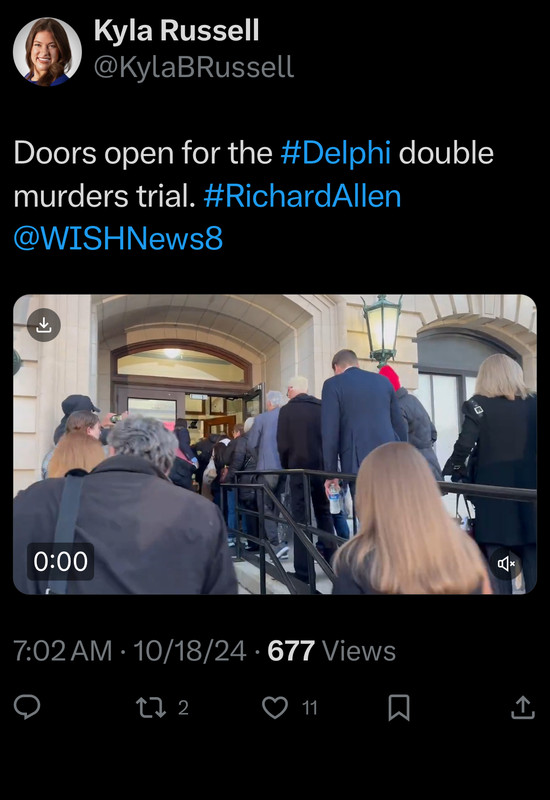Viewport: 550px width, 800px height.
Task: Click the 0:00 video time badge
Action: (60, 562)
